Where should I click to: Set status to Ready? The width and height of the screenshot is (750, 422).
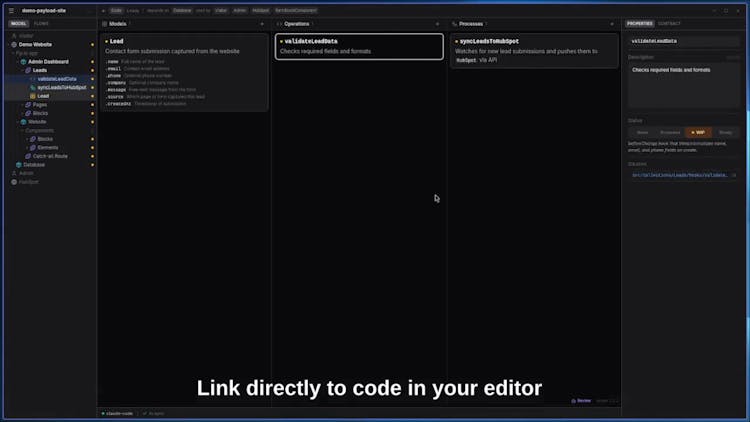[x=726, y=132]
